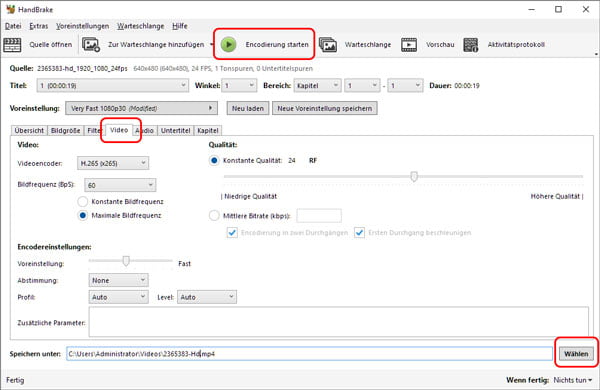This screenshot has height=390, width=600.
Task: Switch to the Video tab
Action: tap(119, 130)
